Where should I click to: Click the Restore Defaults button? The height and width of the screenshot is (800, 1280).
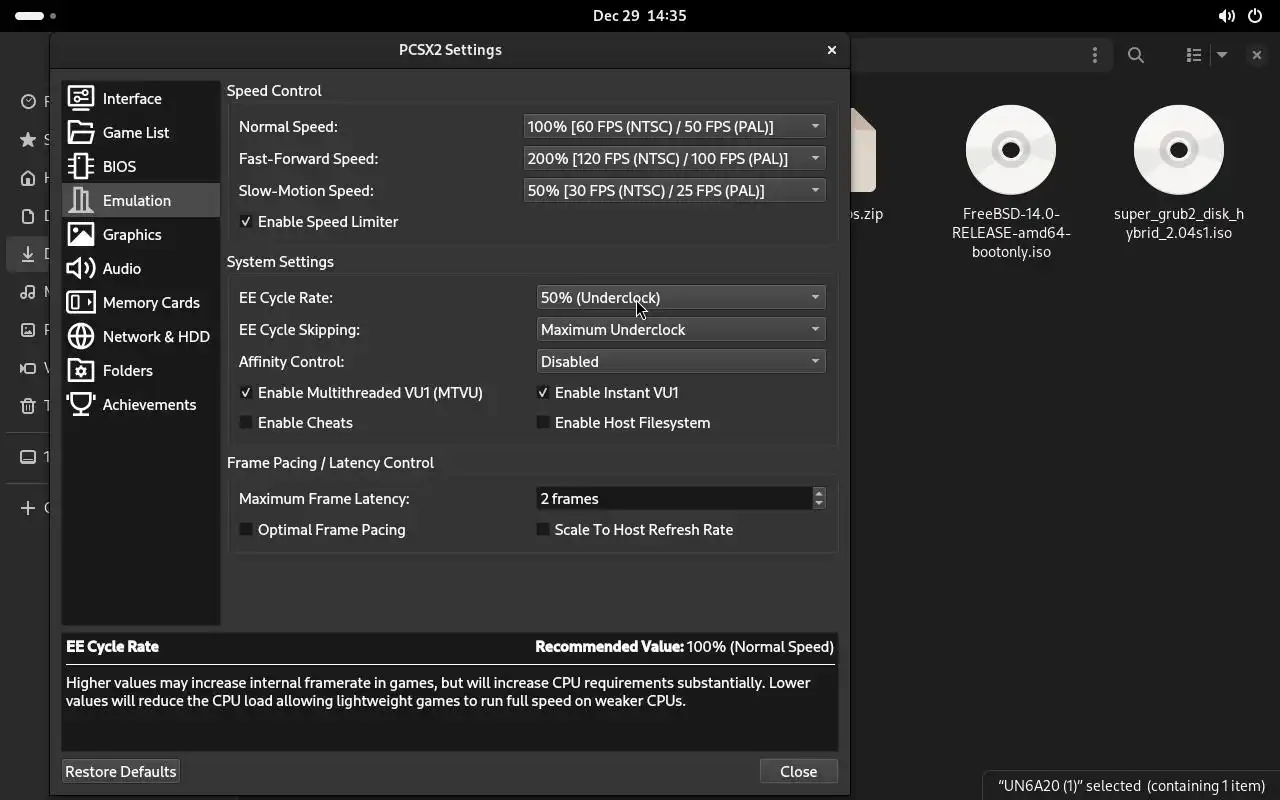(121, 771)
